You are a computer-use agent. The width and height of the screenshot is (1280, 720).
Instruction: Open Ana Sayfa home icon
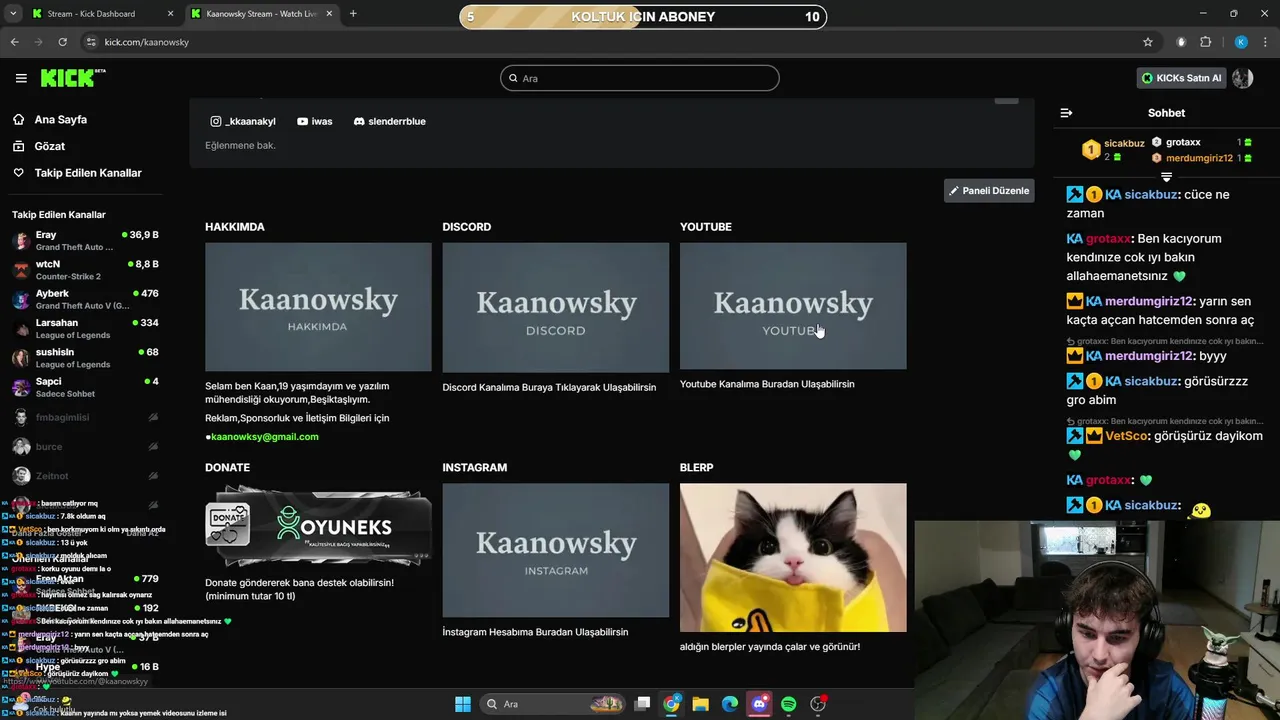[19, 119]
